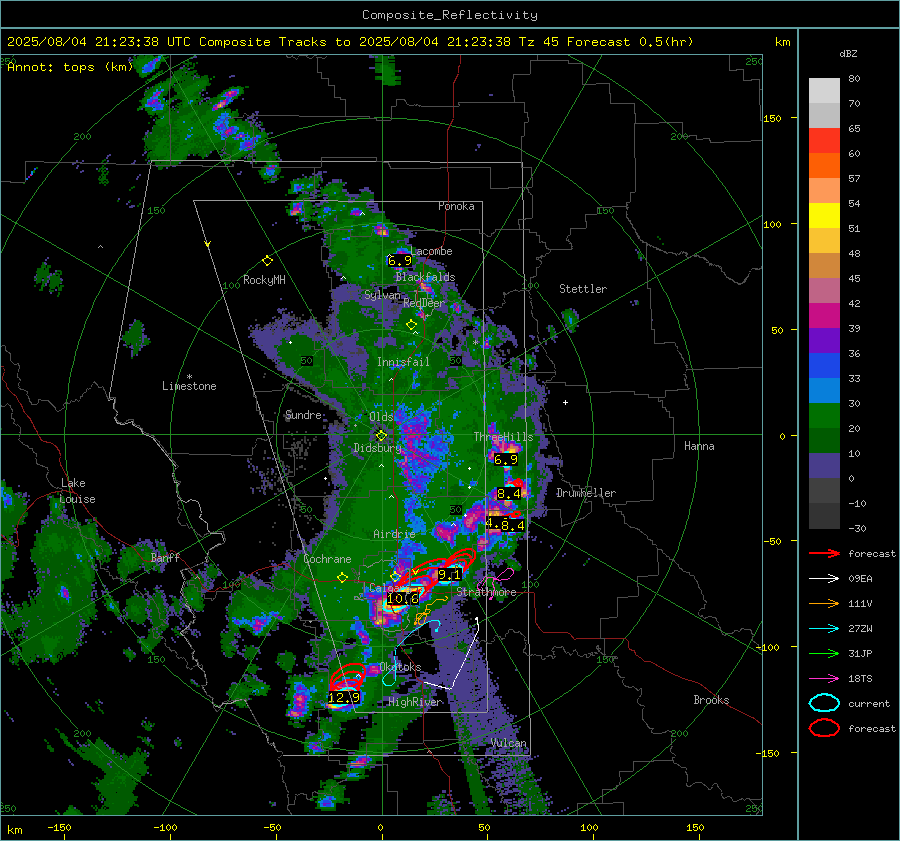Click the Sundre town label
900x841 pixels.
(x=303, y=415)
